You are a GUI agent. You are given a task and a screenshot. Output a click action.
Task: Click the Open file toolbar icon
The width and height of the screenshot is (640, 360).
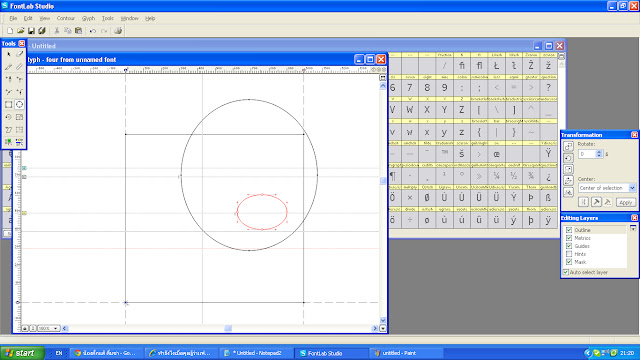pyautogui.click(x=20, y=31)
